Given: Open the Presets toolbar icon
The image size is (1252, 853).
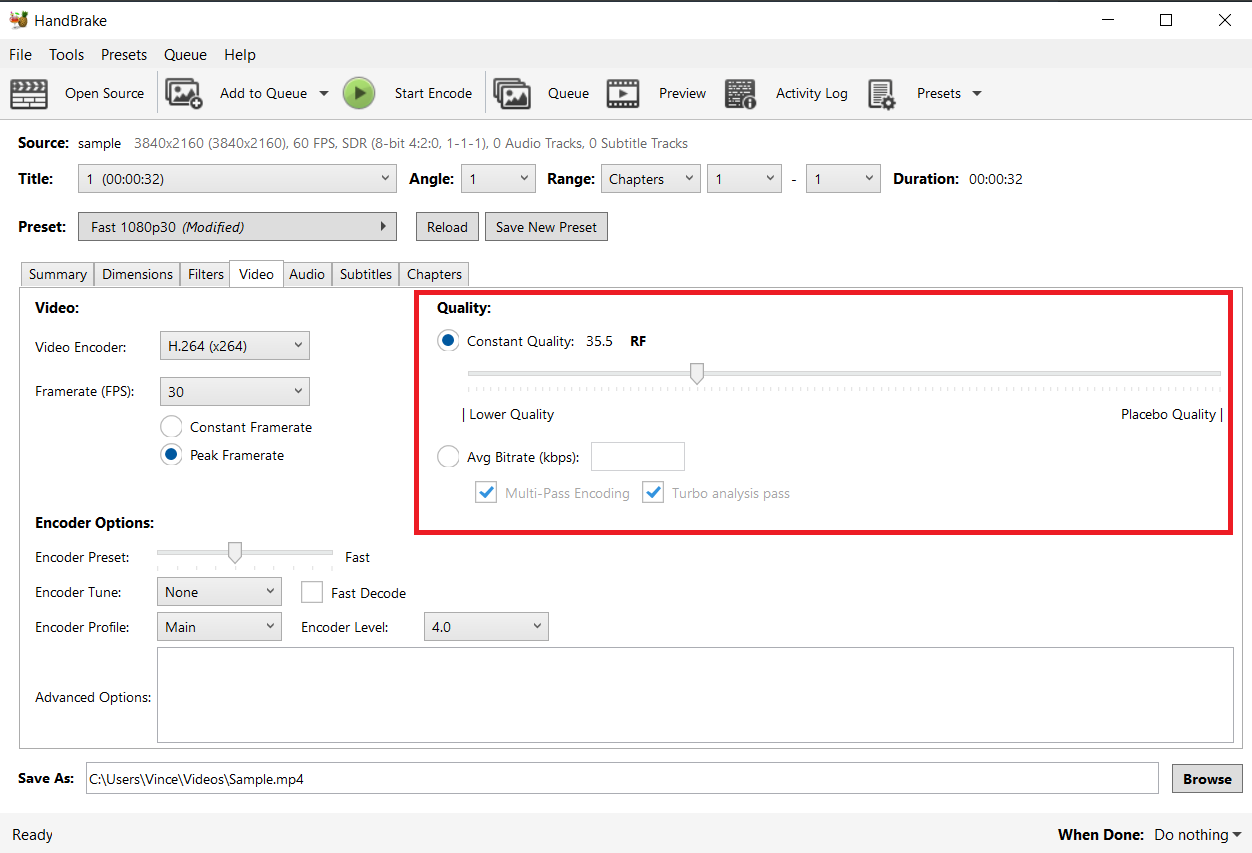Looking at the screenshot, I should [883, 92].
